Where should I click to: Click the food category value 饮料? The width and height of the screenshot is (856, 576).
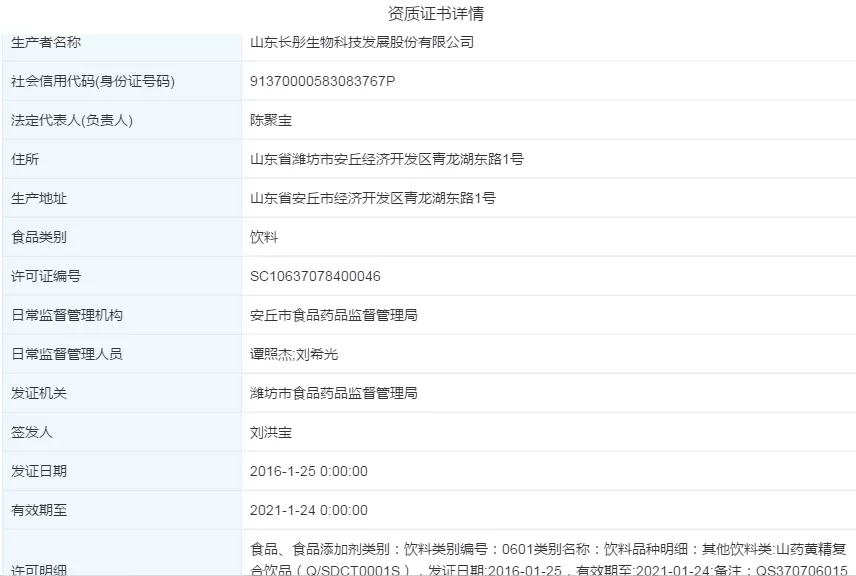tap(264, 237)
